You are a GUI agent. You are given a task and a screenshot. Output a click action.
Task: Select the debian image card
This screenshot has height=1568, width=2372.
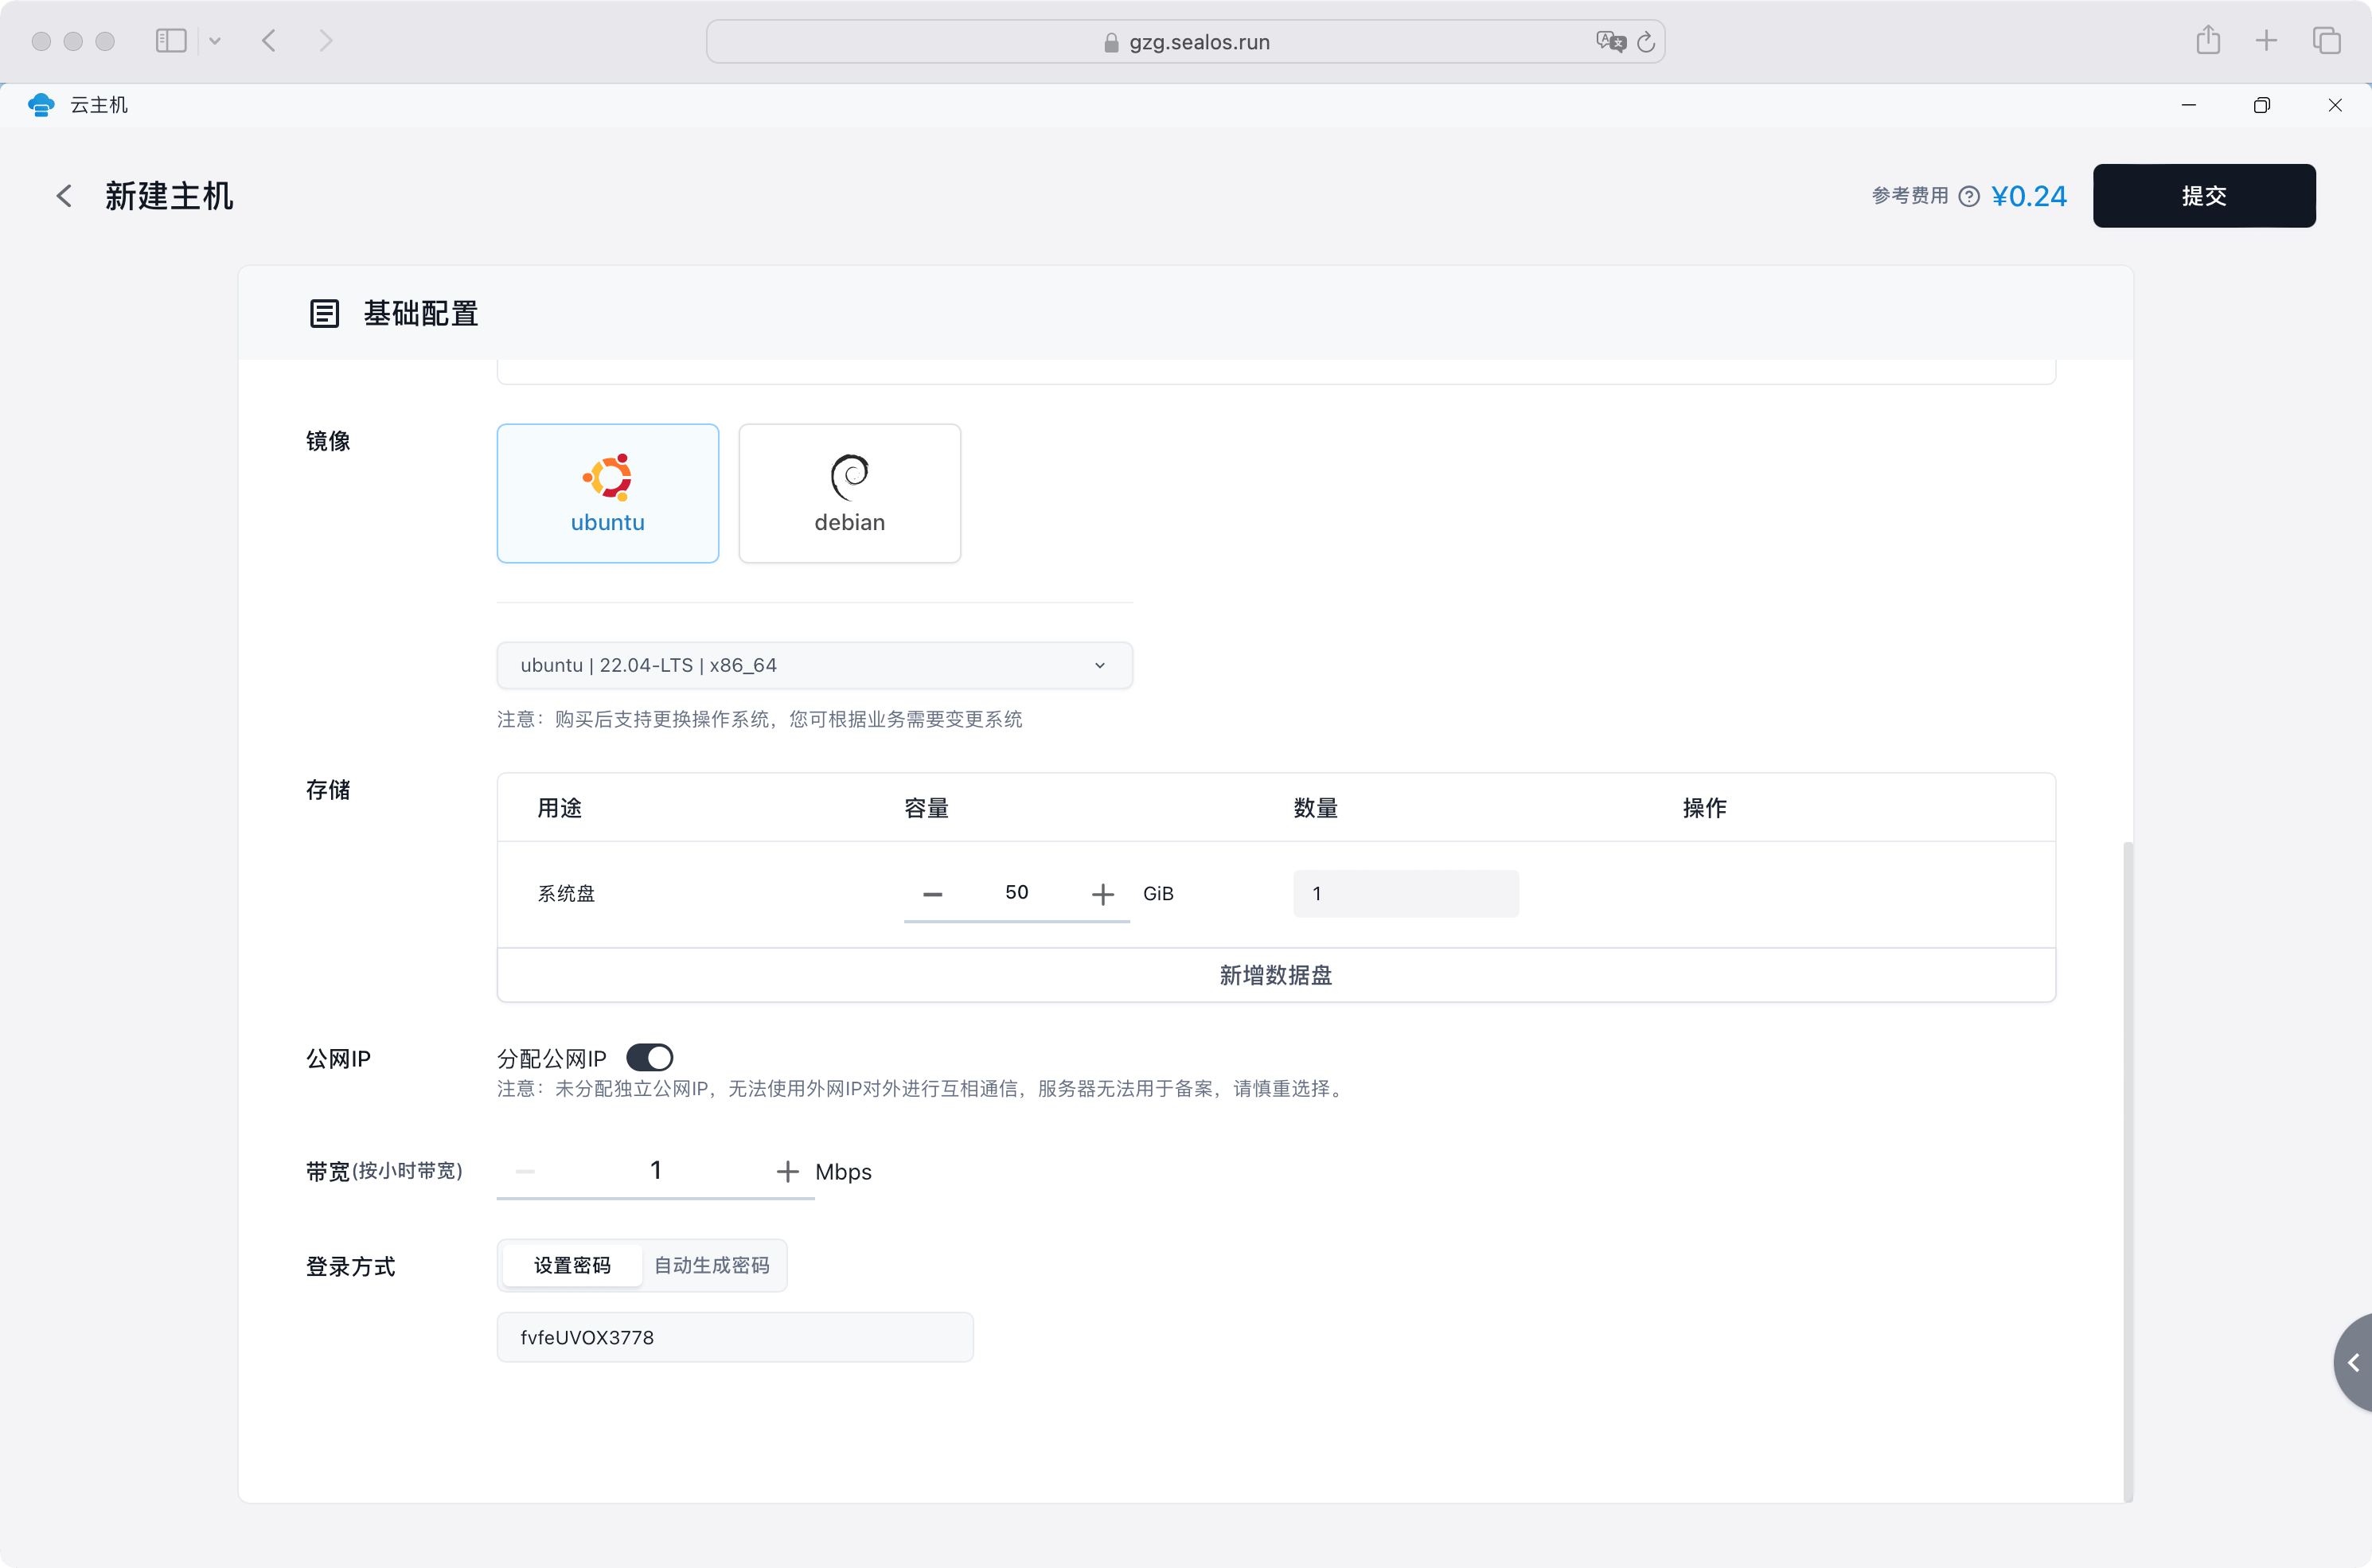849,493
